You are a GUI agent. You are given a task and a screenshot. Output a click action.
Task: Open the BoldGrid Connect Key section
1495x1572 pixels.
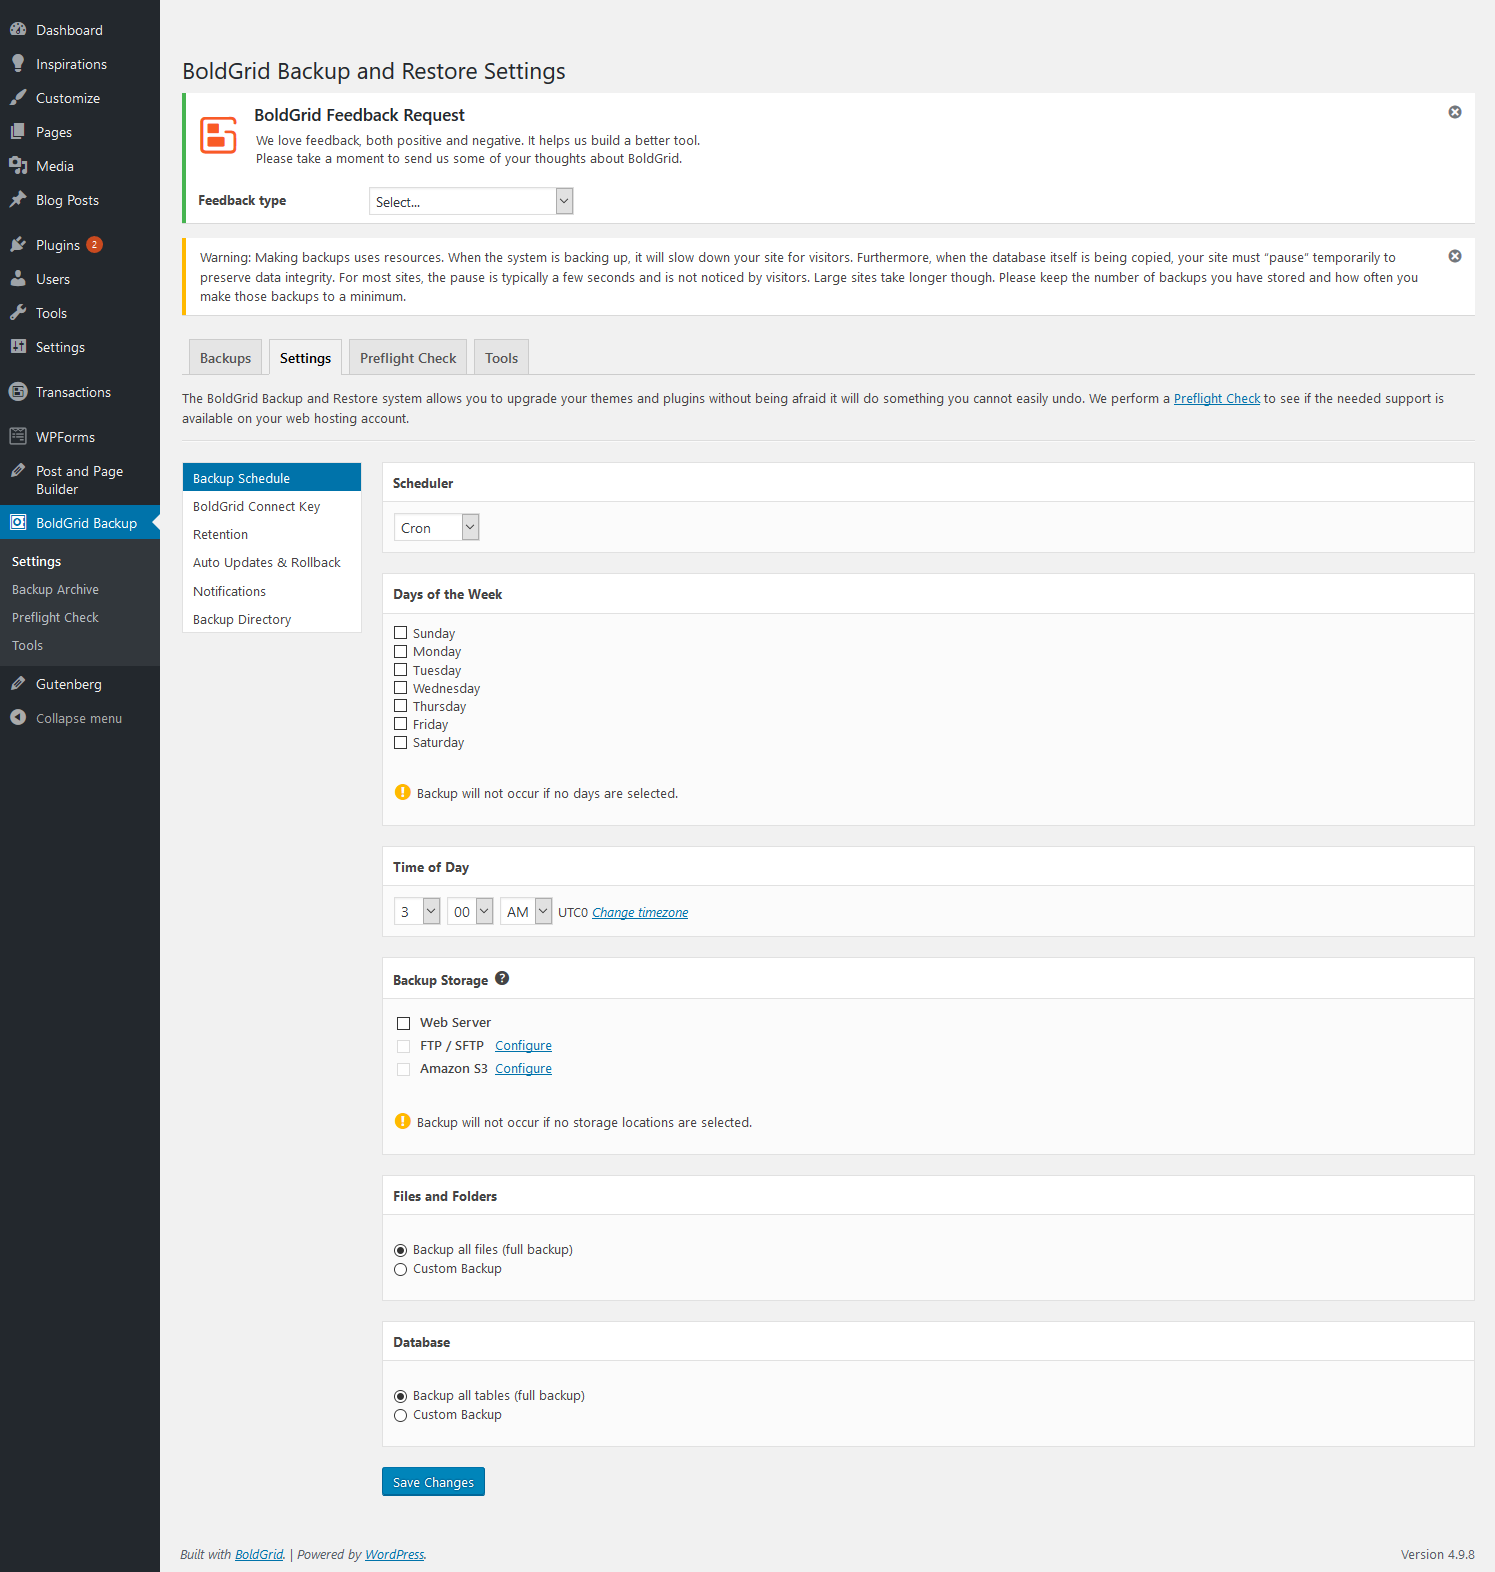click(x=272, y=506)
